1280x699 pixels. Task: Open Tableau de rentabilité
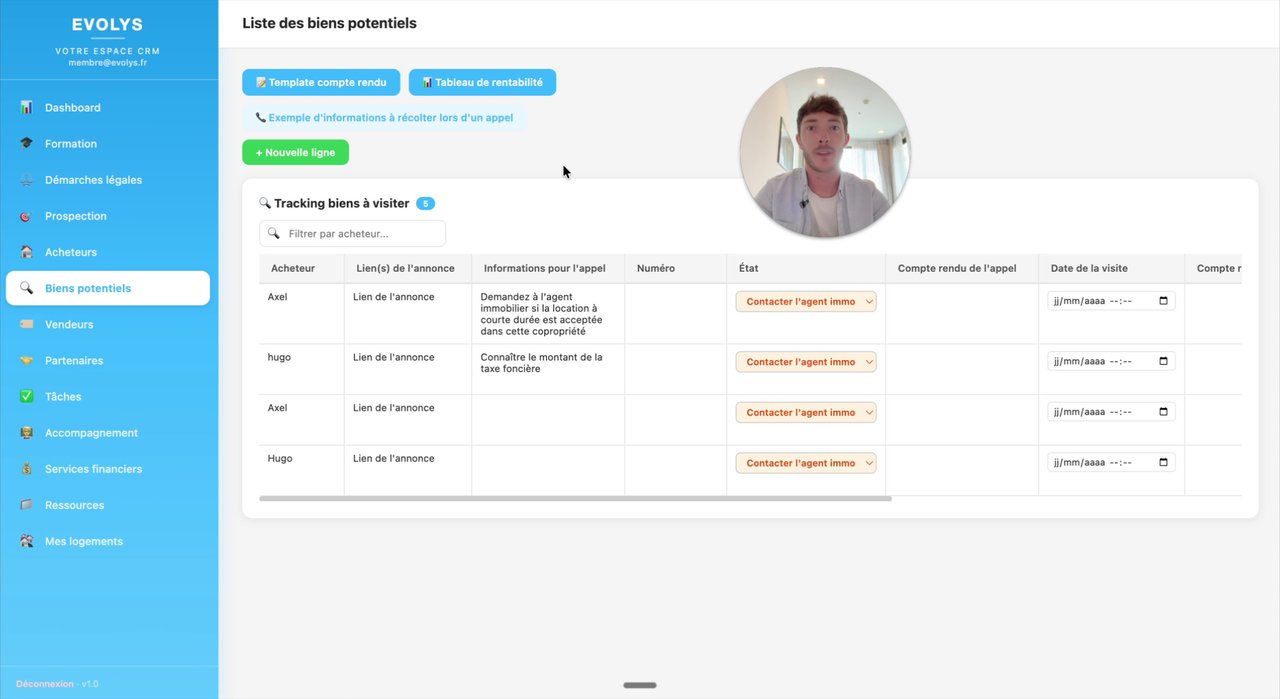[x=482, y=83]
